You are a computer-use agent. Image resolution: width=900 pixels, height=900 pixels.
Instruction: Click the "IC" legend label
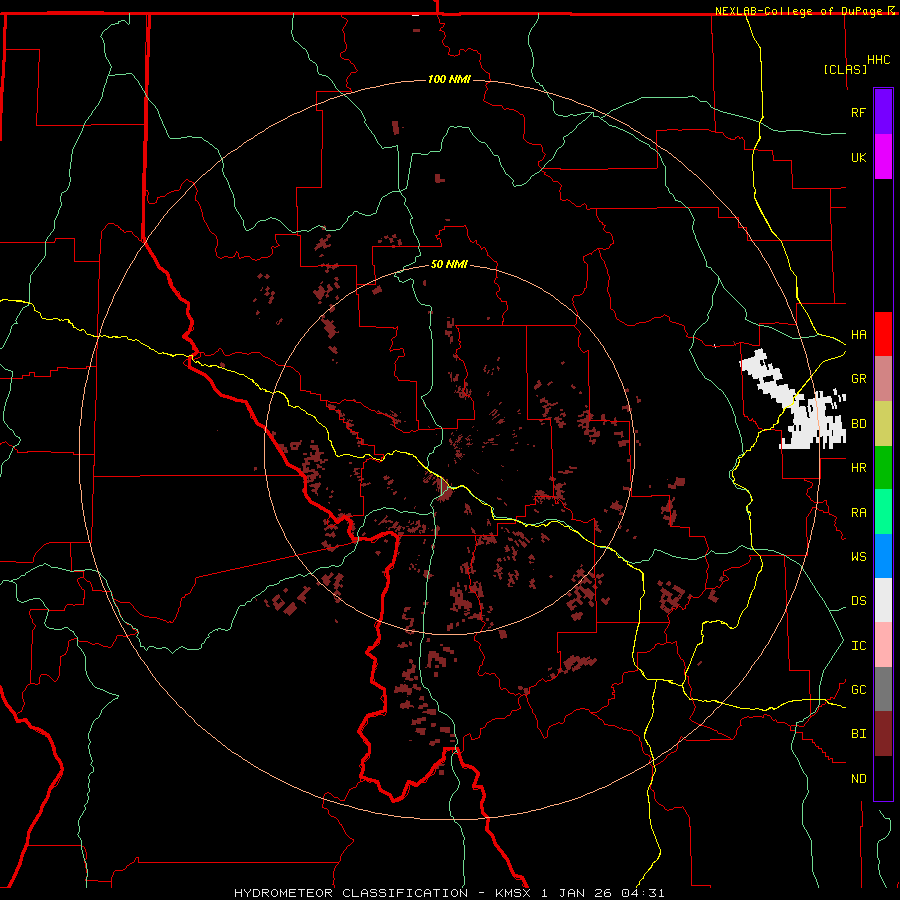(x=858, y=646)
